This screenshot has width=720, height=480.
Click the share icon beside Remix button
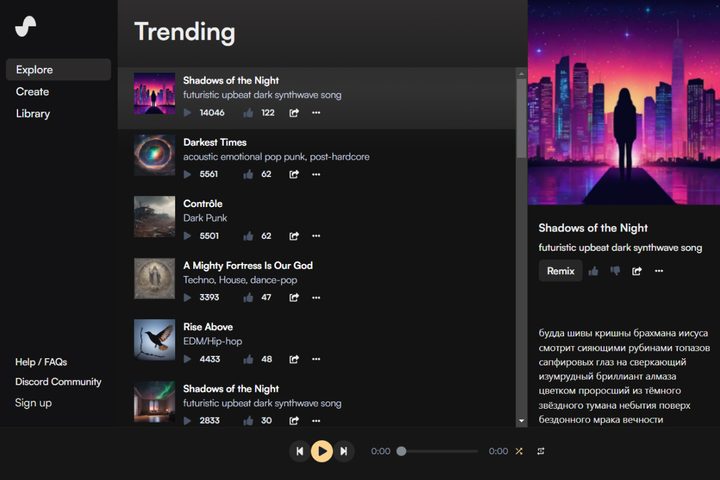(x=637, y=271)
